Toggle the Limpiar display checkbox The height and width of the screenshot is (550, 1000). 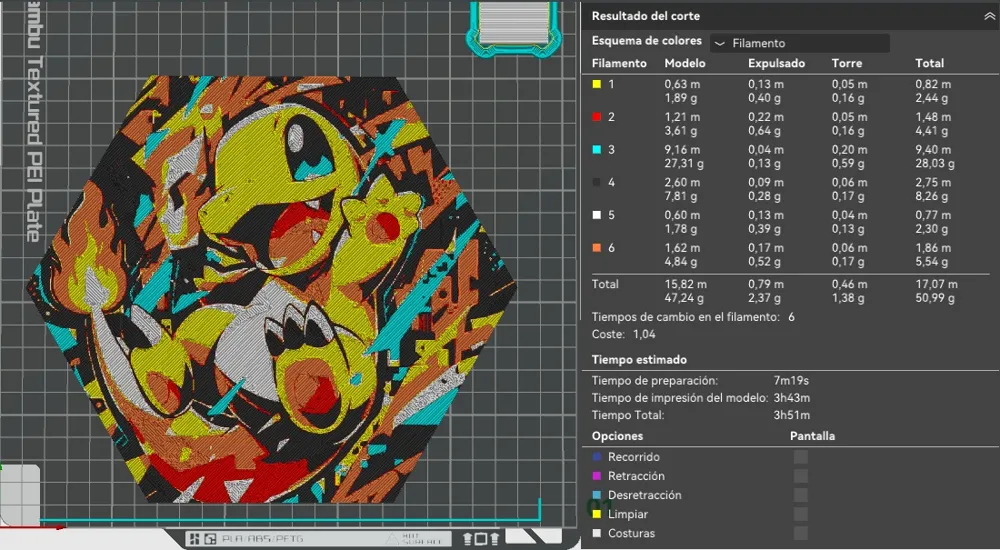801,514
